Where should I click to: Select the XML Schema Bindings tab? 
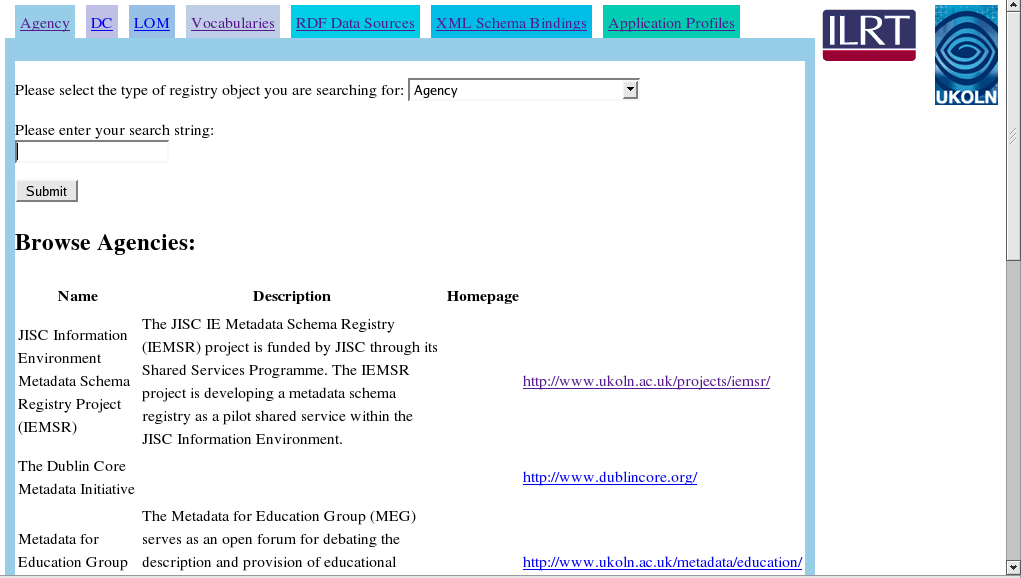[x=511, y=23]
